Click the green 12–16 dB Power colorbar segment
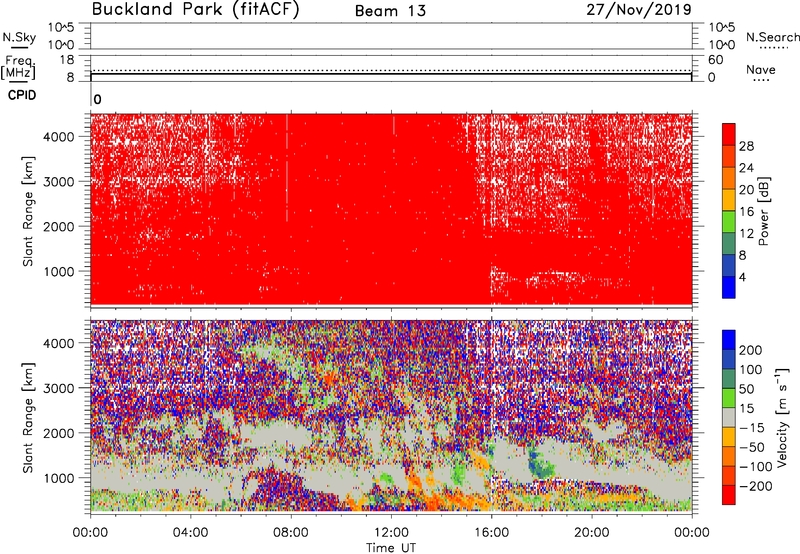 729,222
